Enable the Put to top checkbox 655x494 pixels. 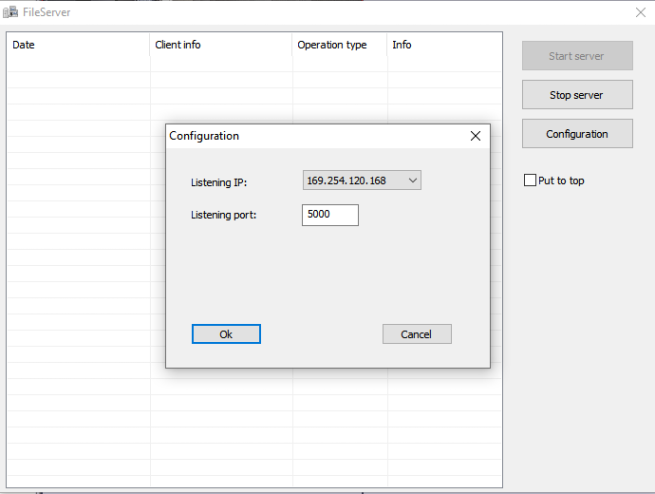tap(531, 181)
